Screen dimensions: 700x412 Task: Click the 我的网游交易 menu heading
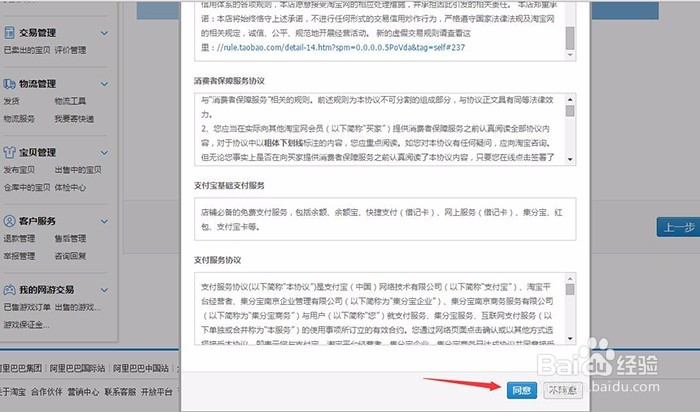tap(46, 290)
